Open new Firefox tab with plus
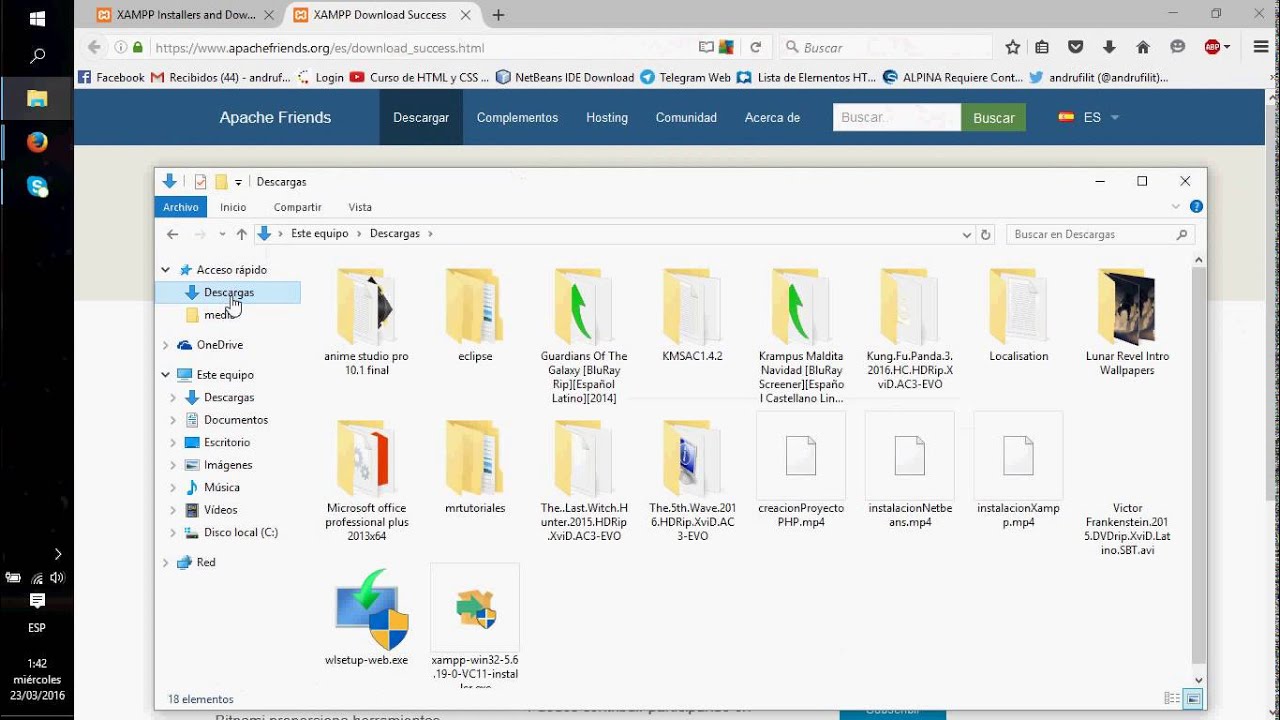 [x=499, y=15]
